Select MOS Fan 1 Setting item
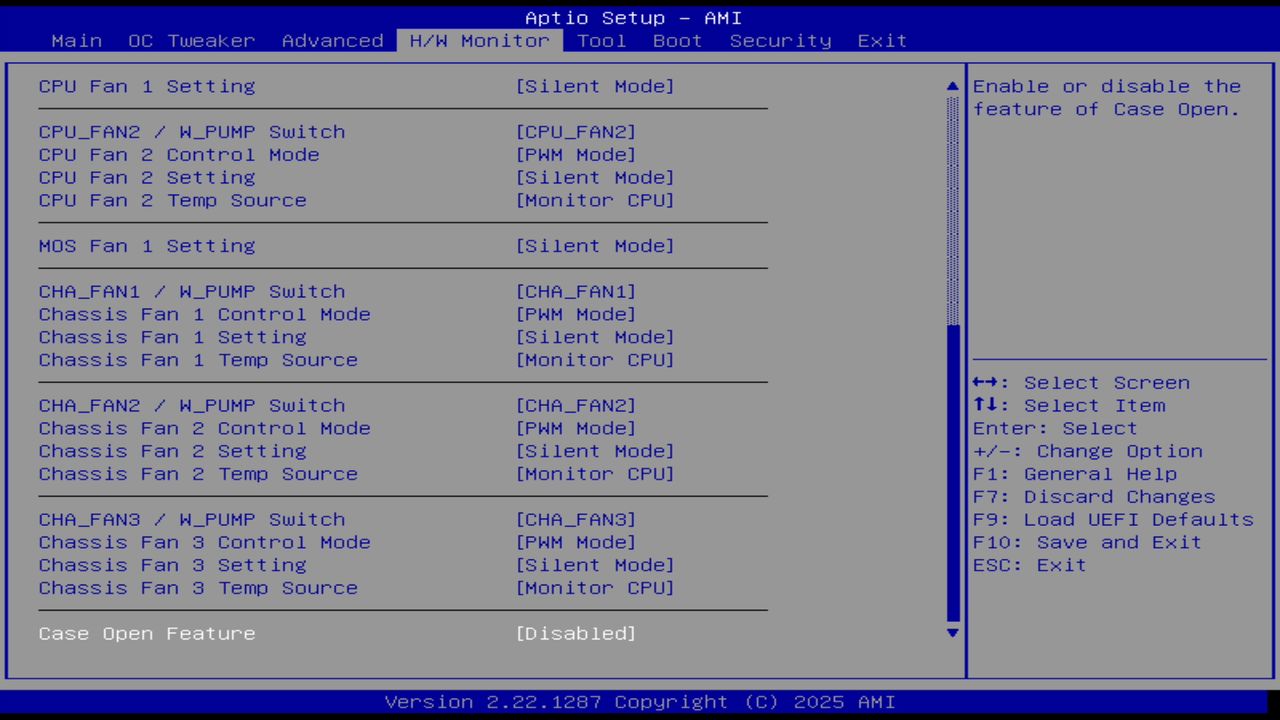This screenshot has height=720, width=1280. coord(147,246)
